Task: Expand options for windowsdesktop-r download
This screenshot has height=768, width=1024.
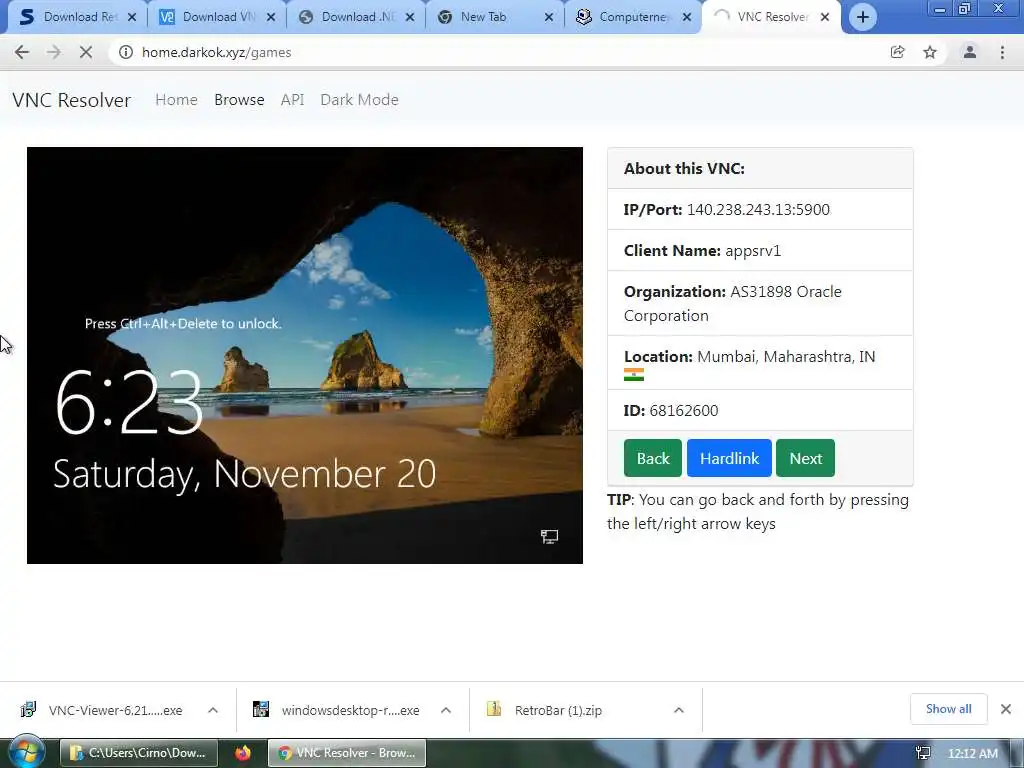Action: 446,710
